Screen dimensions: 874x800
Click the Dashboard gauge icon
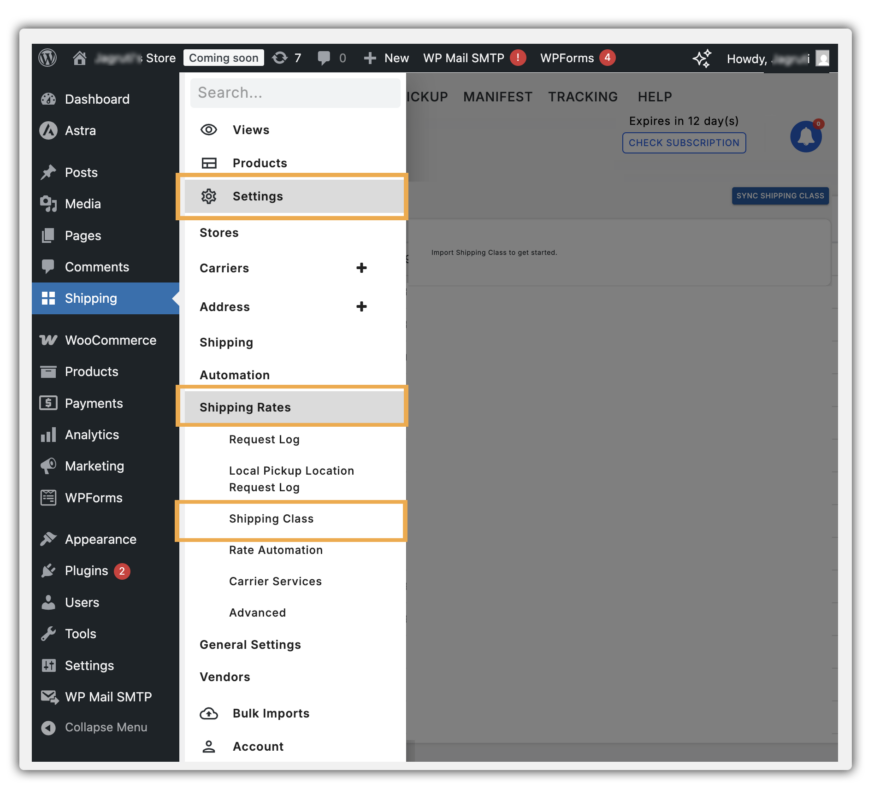pos(48,99)
